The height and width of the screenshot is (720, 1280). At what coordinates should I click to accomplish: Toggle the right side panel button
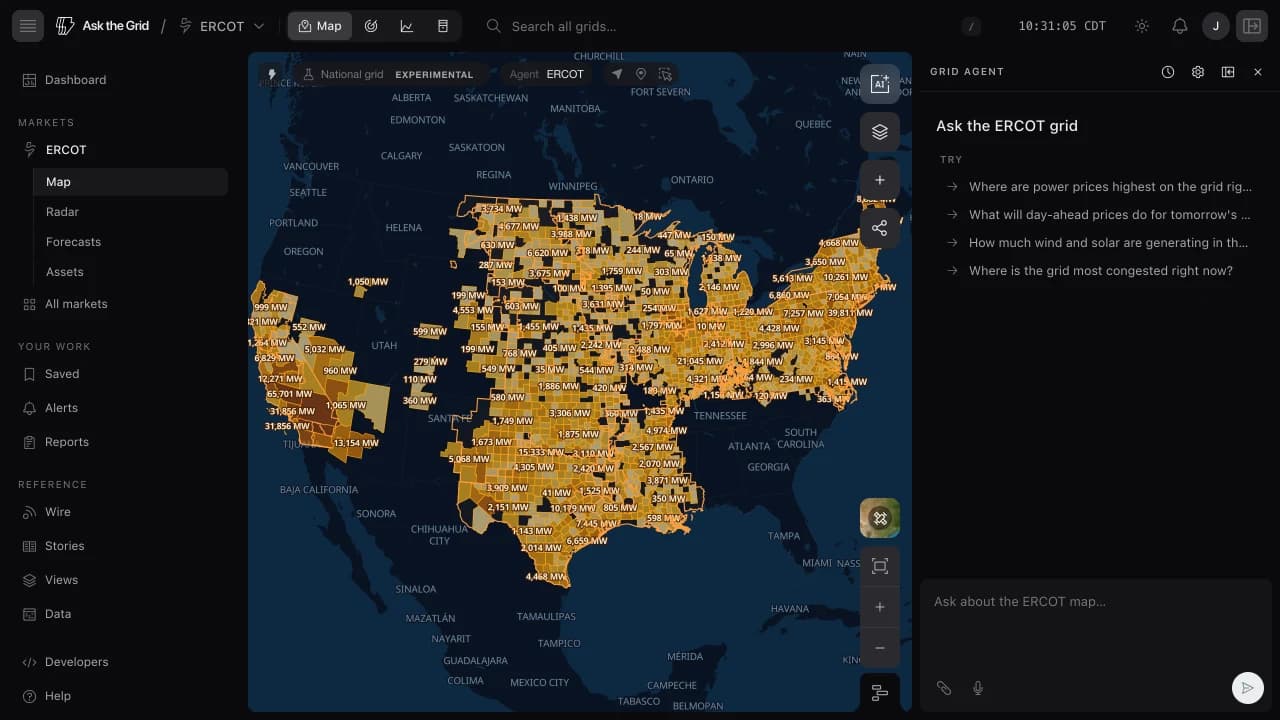click(1252, 26)
